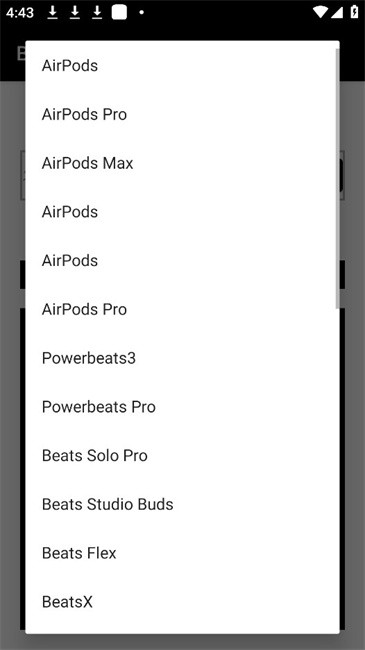
Task: Tap the white square notification icon
Action: pyautogui.click(x=119, y=12)
